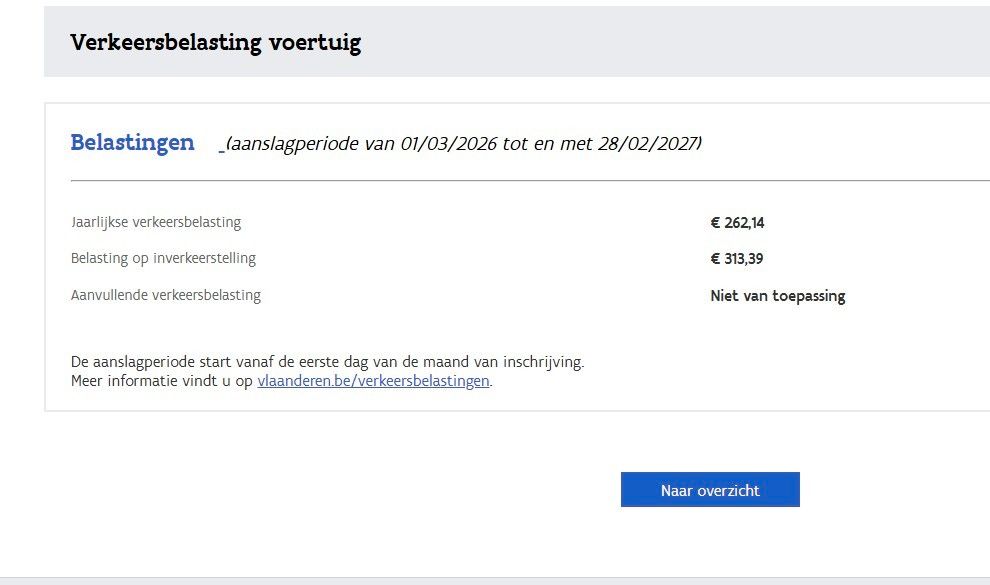
Task: Select the Aanvullende verkeersbelasting label
Action: (x=166, y=295)
